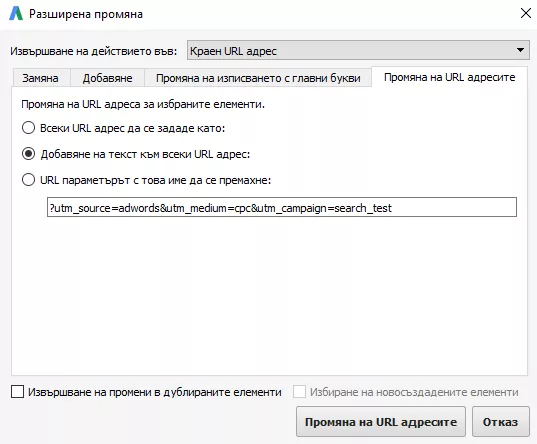Click the AdWords Editor logo icon
Image resolution: width=537 pixels, height=444 pixels.
coord(16,14)
